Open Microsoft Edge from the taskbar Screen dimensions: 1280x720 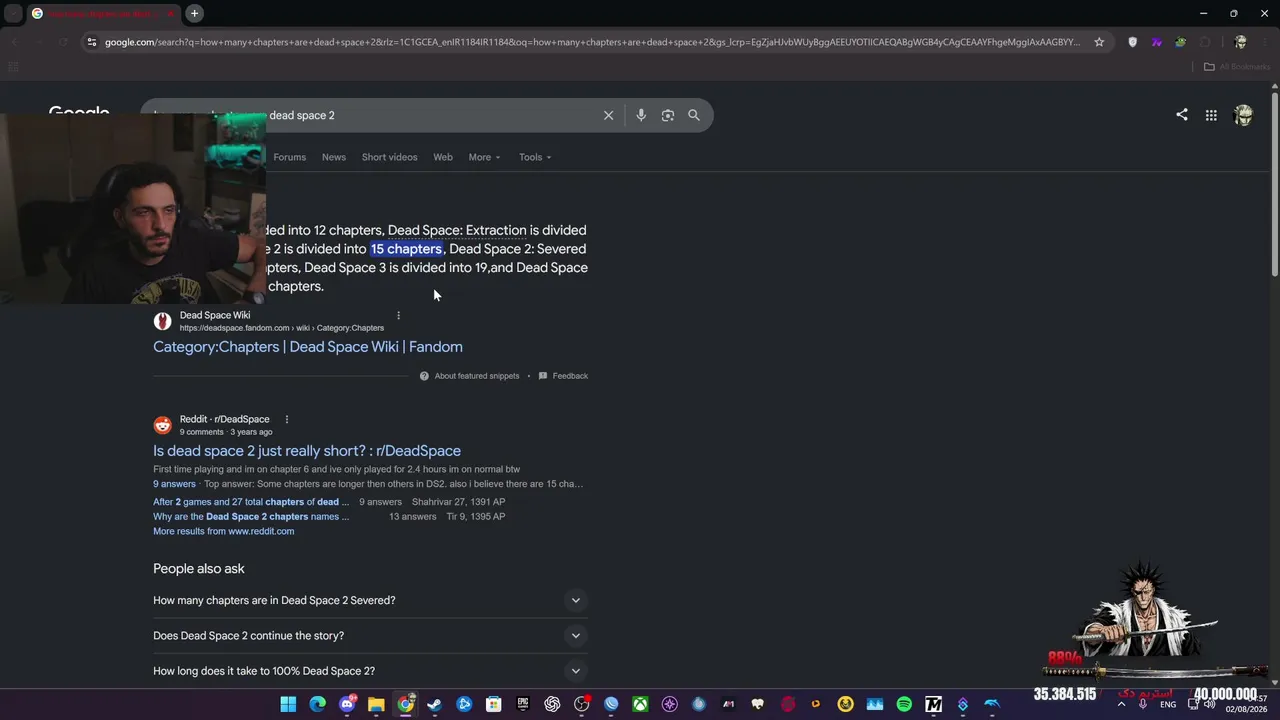point(317,704)
